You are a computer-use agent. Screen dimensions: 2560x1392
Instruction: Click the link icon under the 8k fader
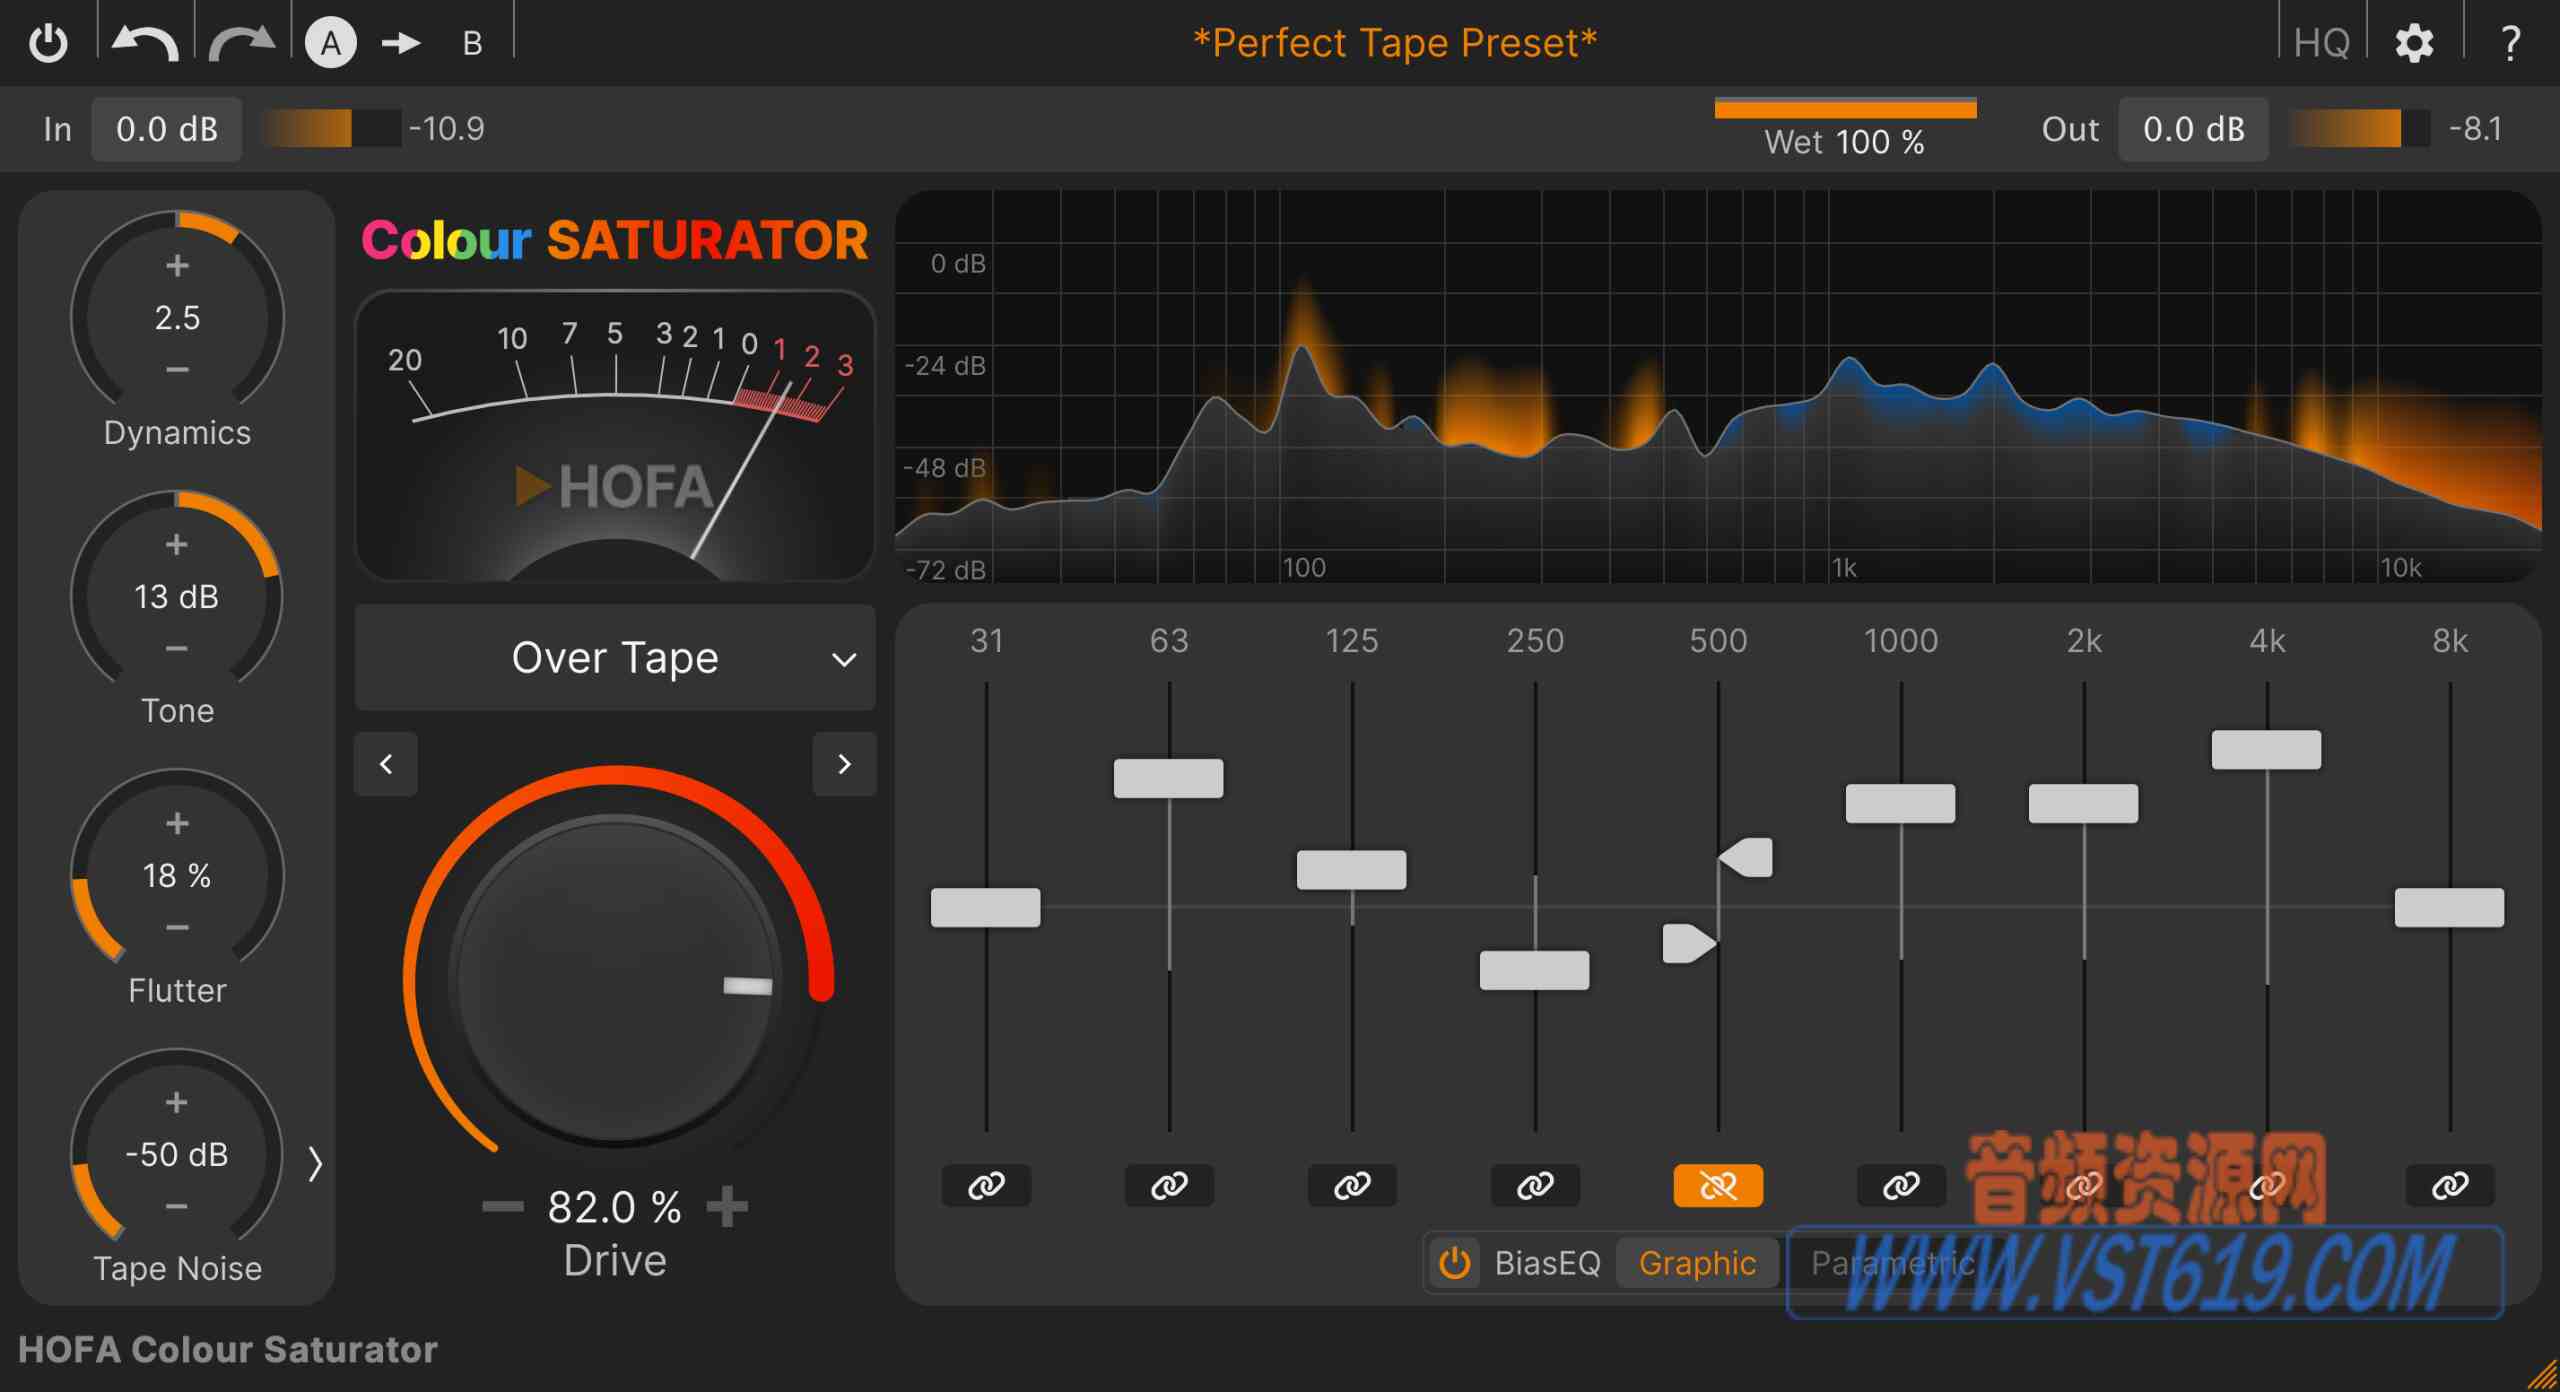[x=2450, y=1185]
